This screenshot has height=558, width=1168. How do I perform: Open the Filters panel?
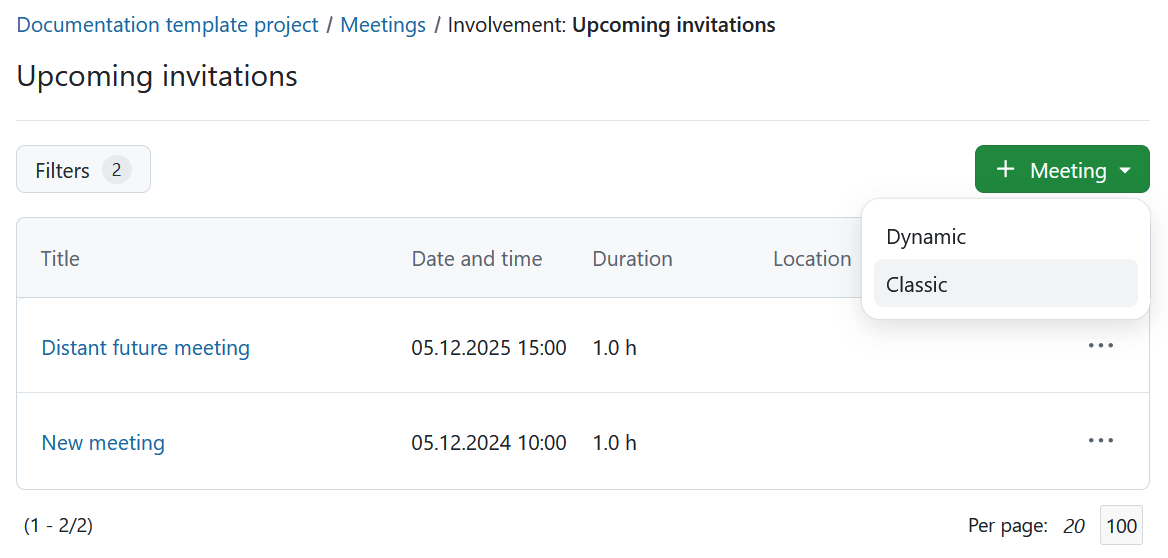[x=83, y=169]
